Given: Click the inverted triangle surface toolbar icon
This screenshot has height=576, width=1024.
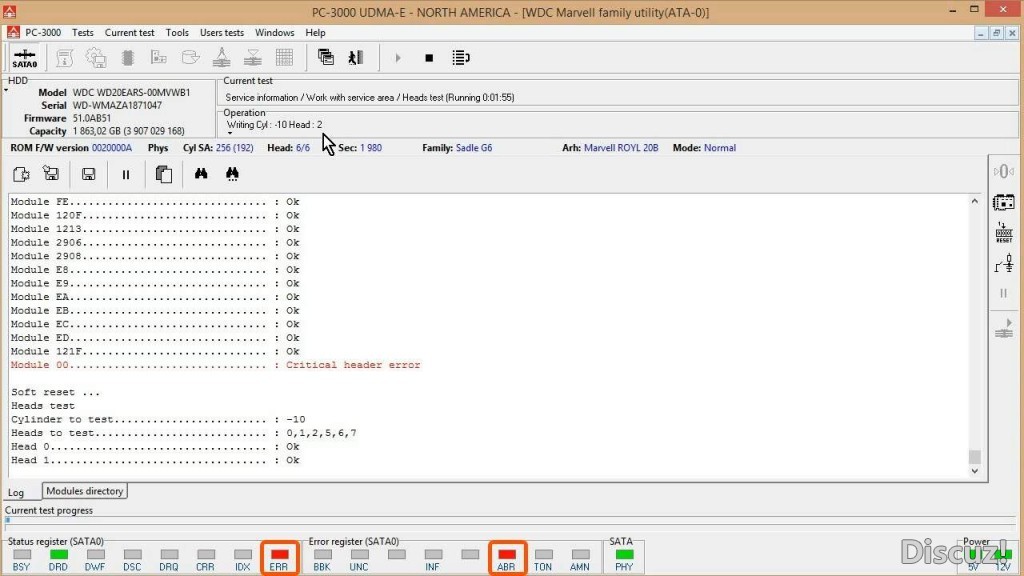Looking at the screenshot, I should click(253, 58).
